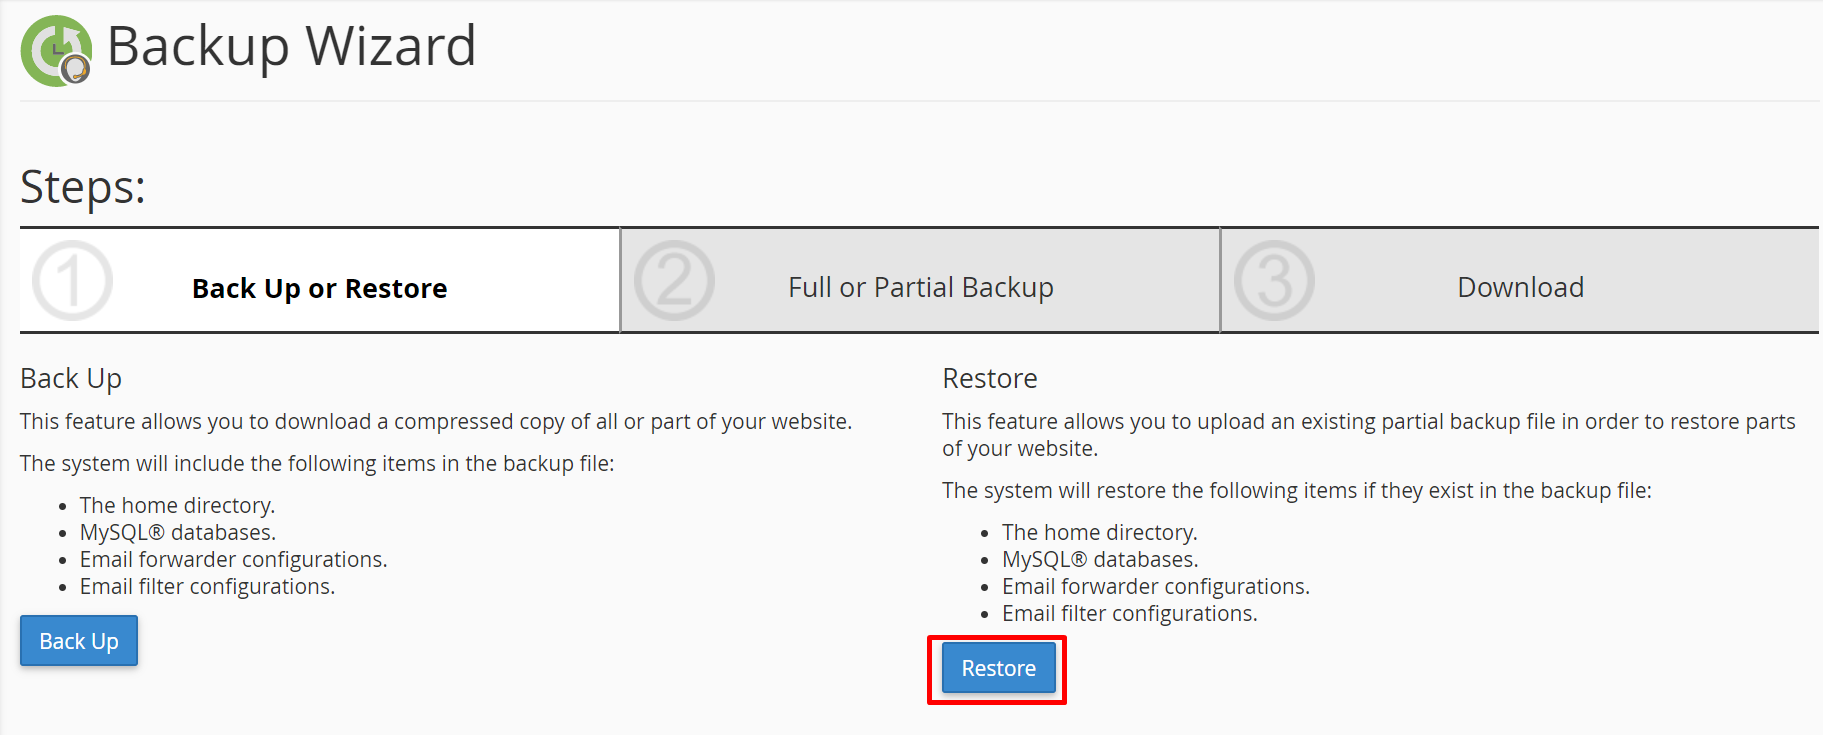The image size is (1823, 735).
Task: Click the home directory item under Restore
Action: 1099,532
